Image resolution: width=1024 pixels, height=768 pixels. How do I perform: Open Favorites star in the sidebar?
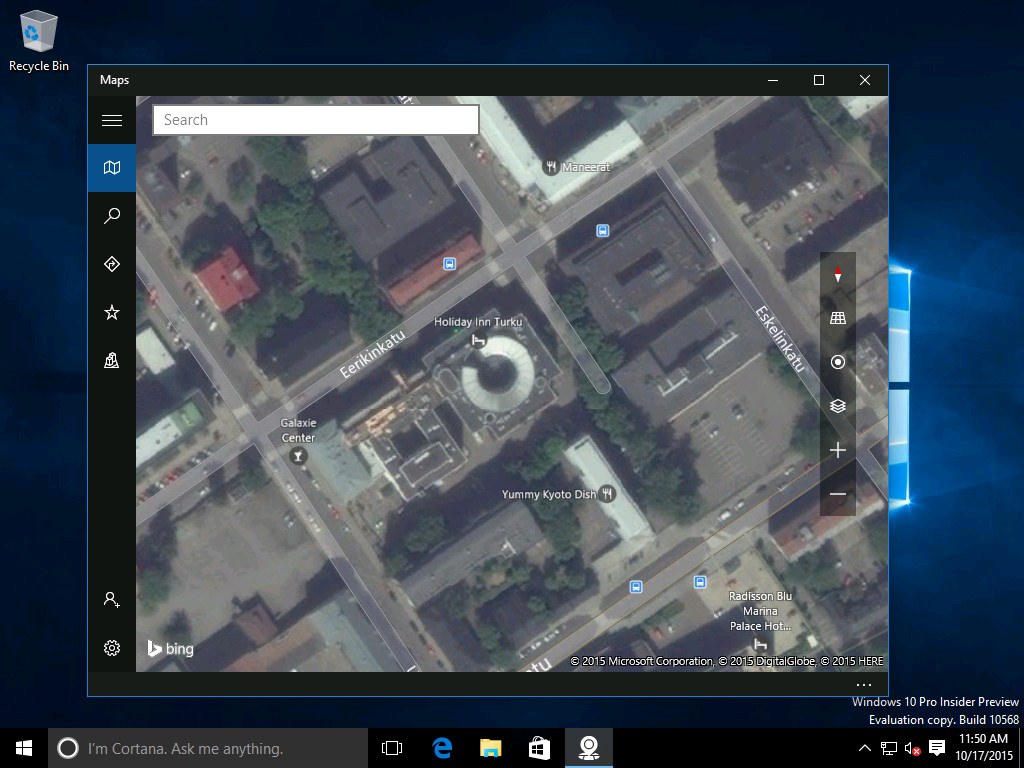tap(112, 313)
